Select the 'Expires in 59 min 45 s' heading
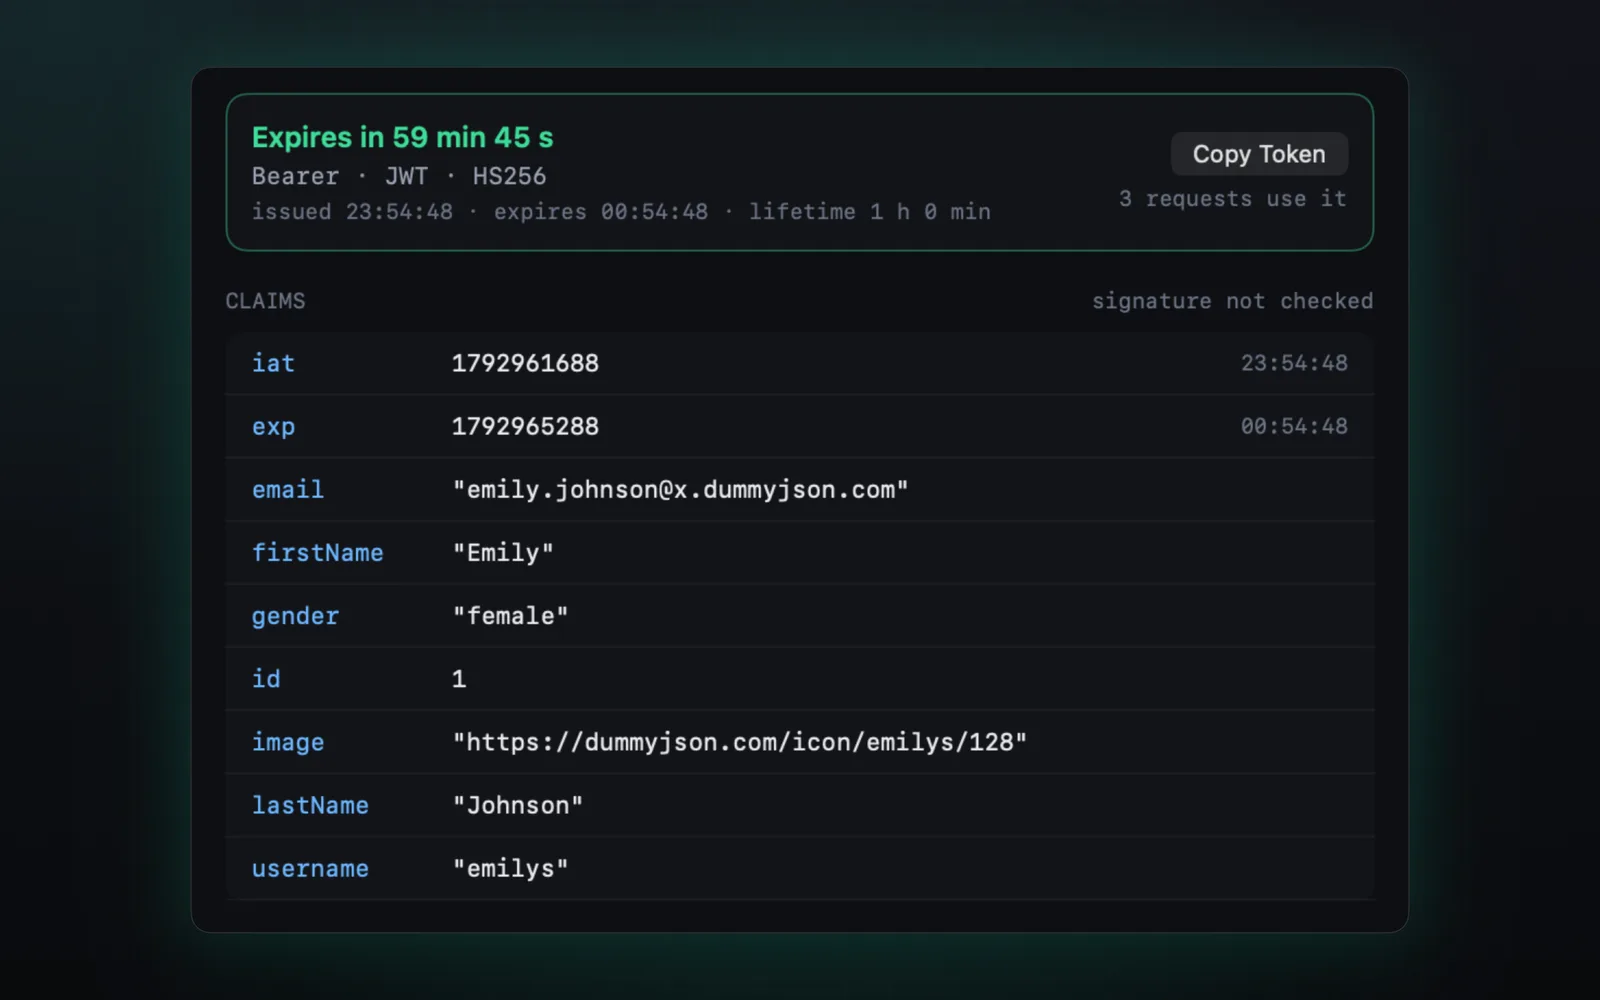The width and height of the screenshot is (1600, 1000). (402, 137)
